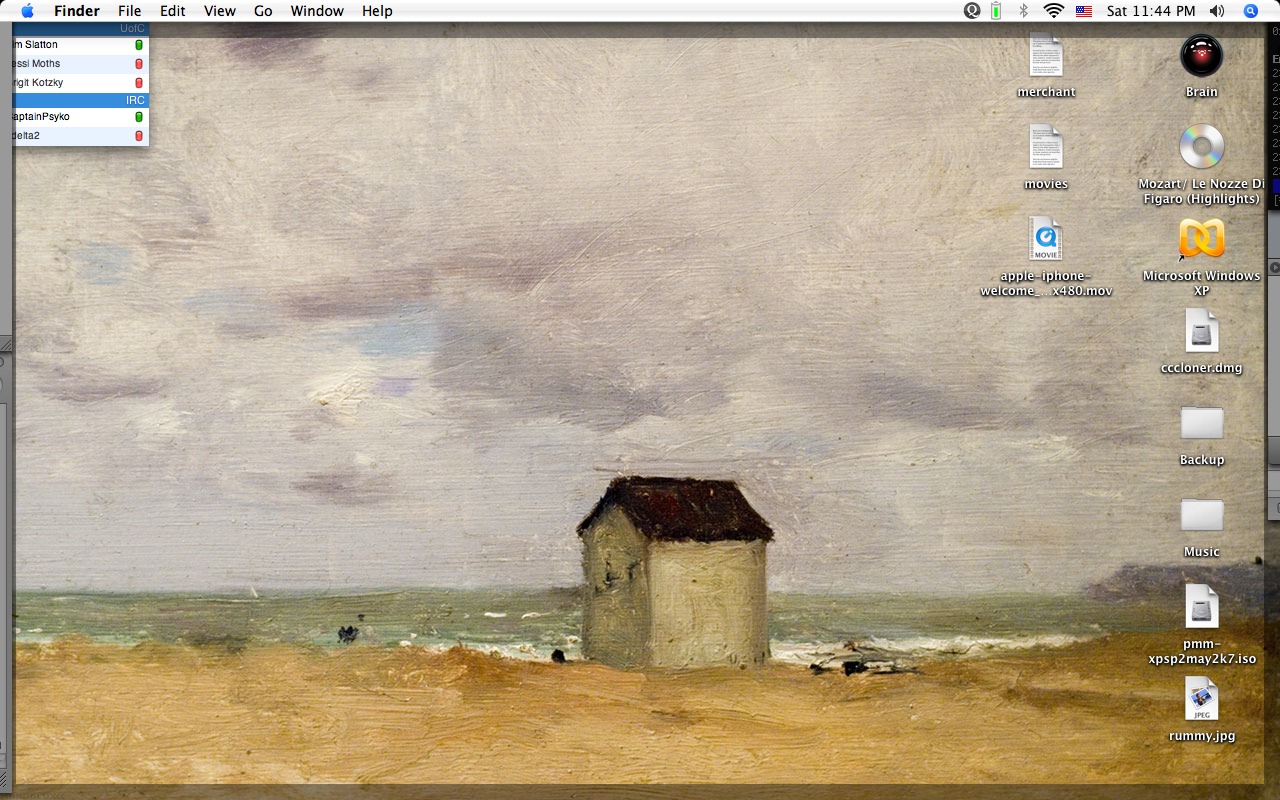Select the Moths contact row
This screenshot has height=800, width=1280.
coord(81,64)
